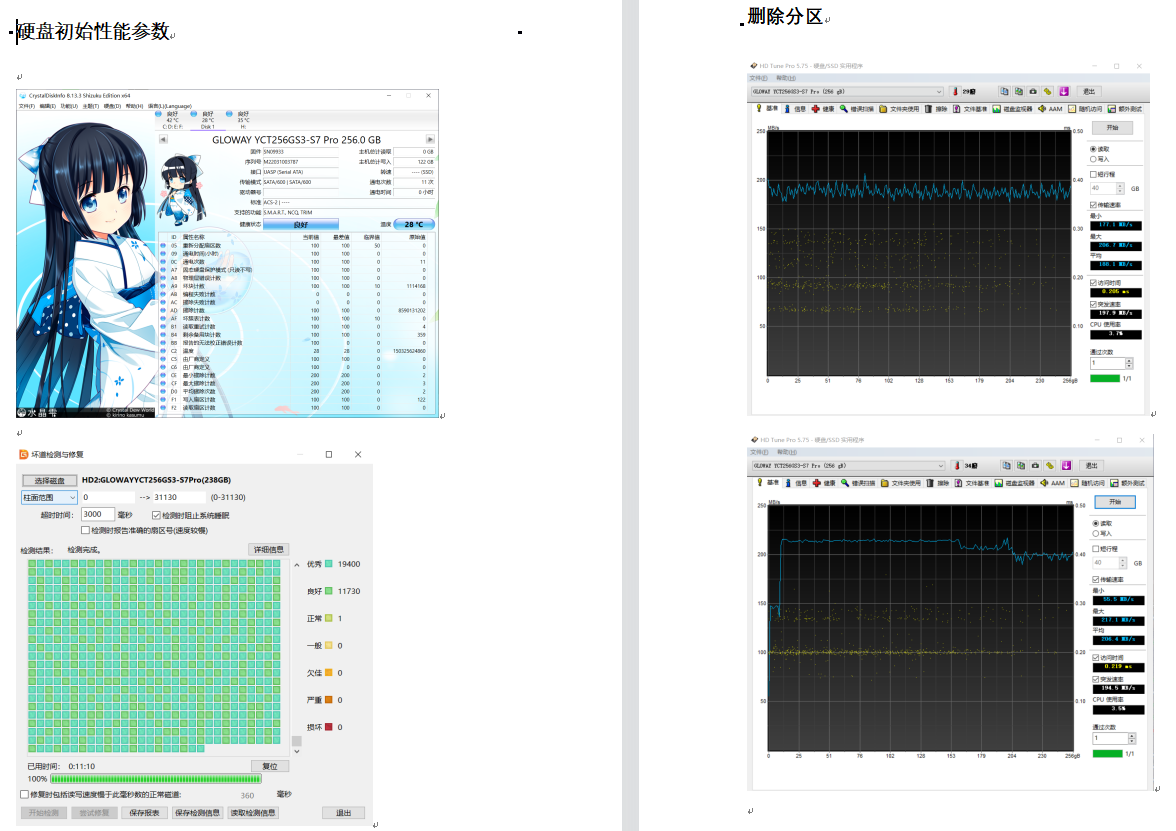Click the scroll-down arrow beside the block grid

(297, 751)
